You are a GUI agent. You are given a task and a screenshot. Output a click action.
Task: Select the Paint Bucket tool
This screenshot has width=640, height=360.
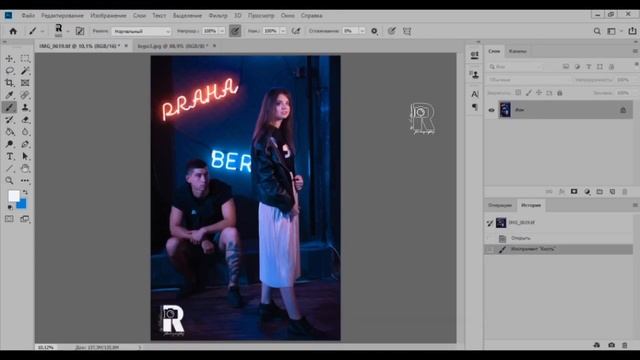click(x=9, y=132)
